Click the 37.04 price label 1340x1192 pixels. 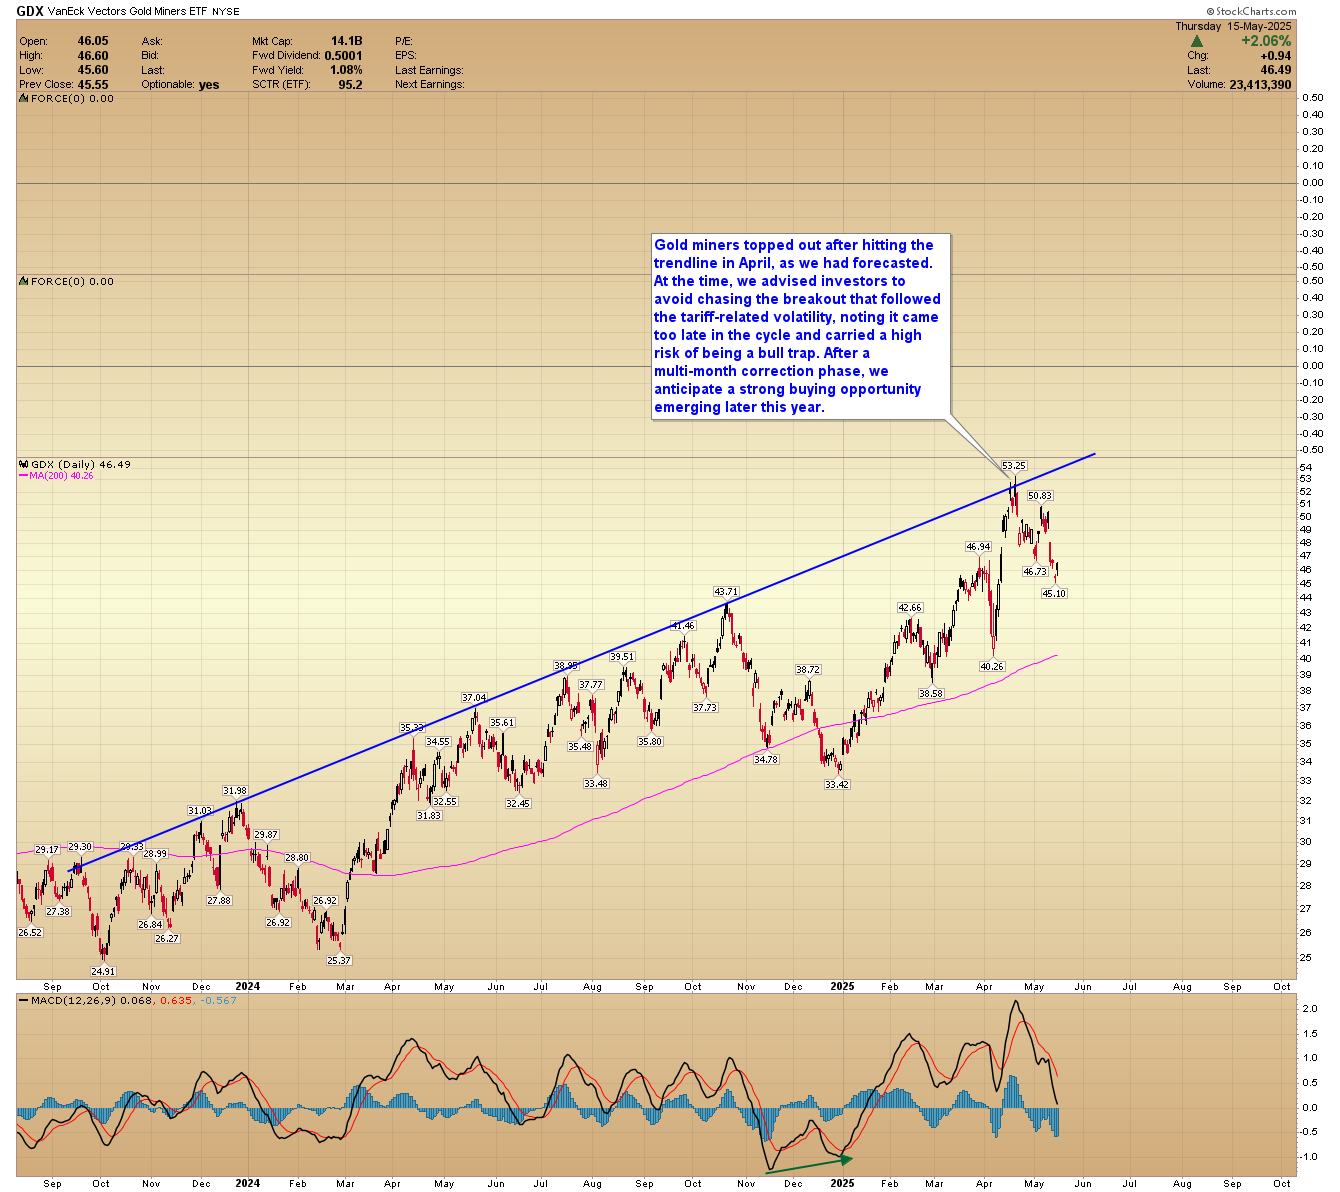(x=474, y=698)
